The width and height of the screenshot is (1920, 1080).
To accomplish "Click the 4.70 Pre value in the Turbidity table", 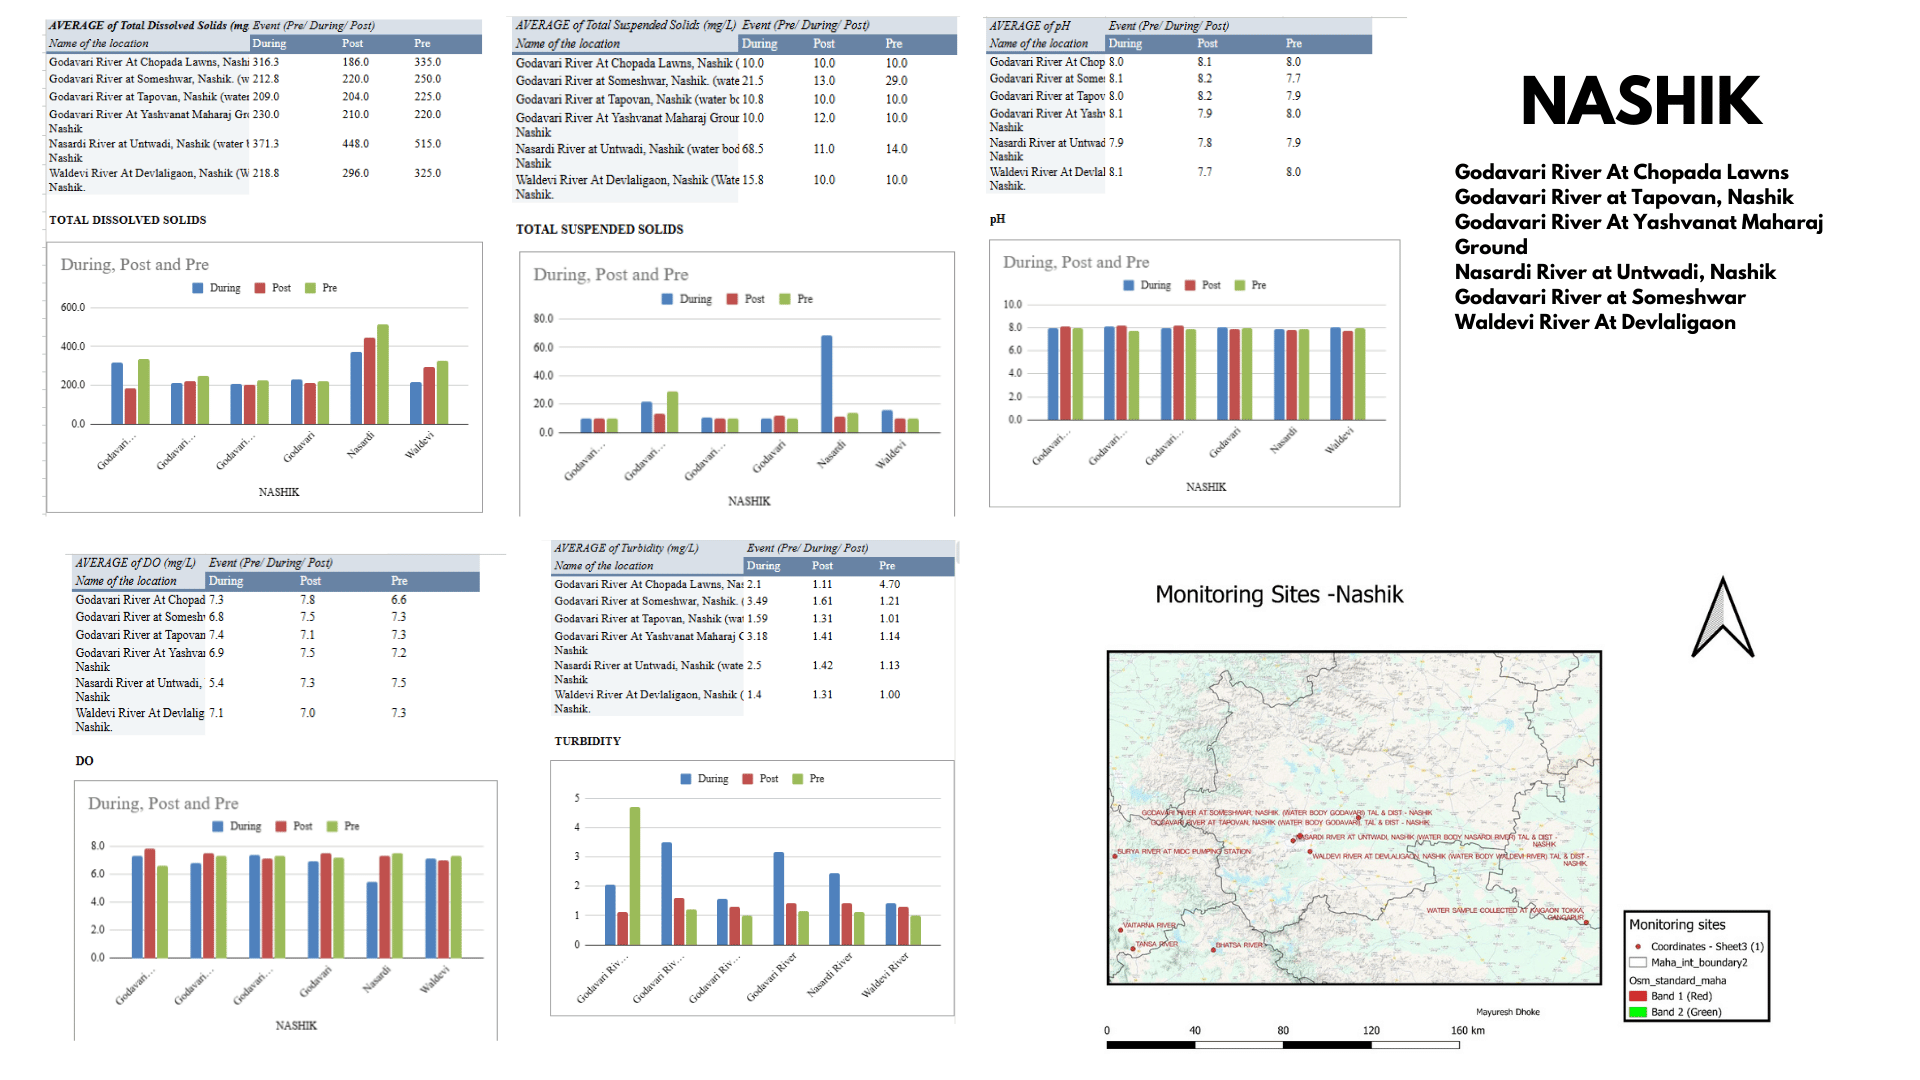I will click(x=890, y=584).
